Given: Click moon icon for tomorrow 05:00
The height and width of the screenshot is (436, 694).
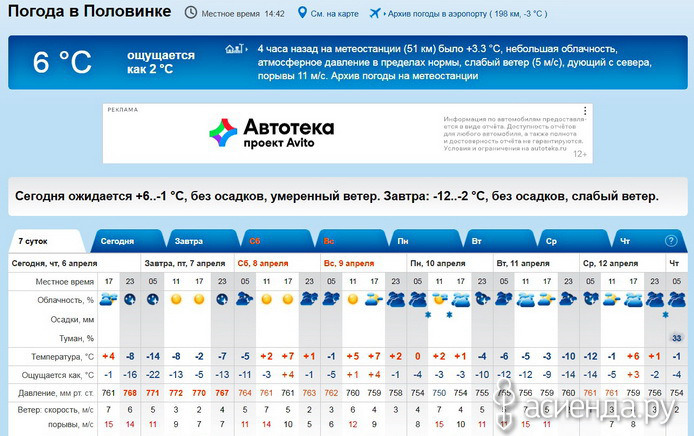Looking at the screenshot, I should (x=153, y=300).
